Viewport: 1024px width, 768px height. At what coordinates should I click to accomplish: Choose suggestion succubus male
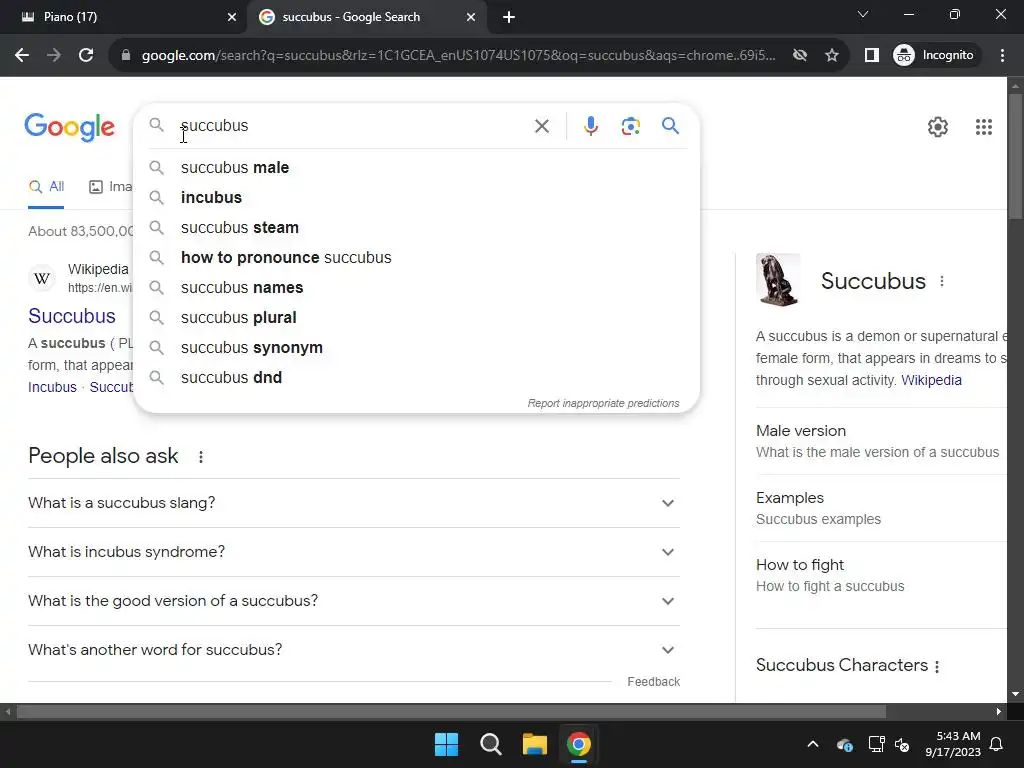point(416,167)
